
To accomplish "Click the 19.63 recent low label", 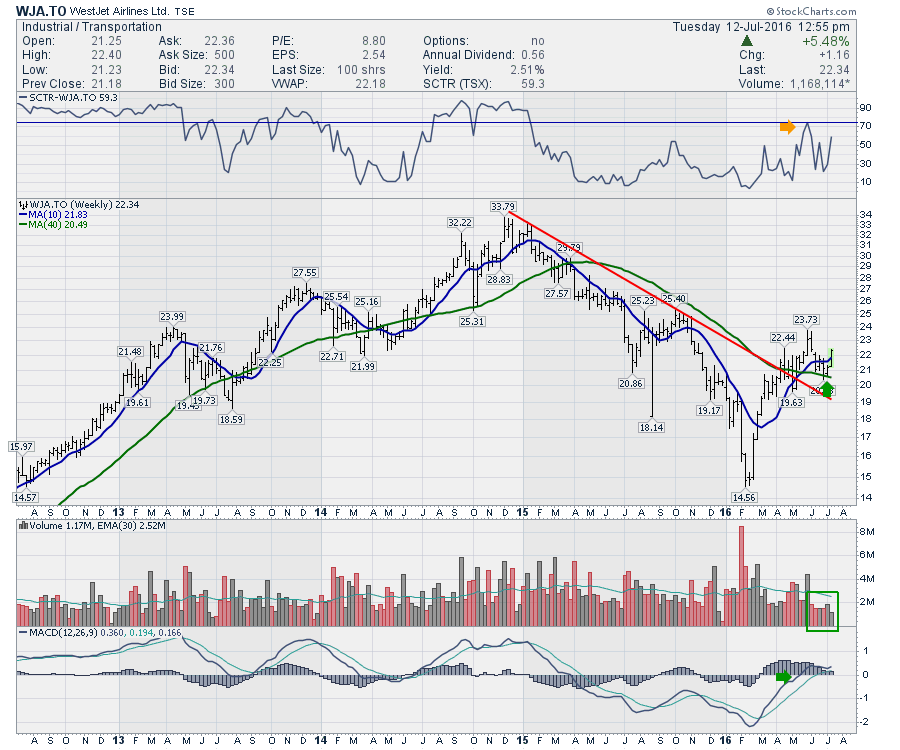I will pyautogui.click(x=791, y=403).
